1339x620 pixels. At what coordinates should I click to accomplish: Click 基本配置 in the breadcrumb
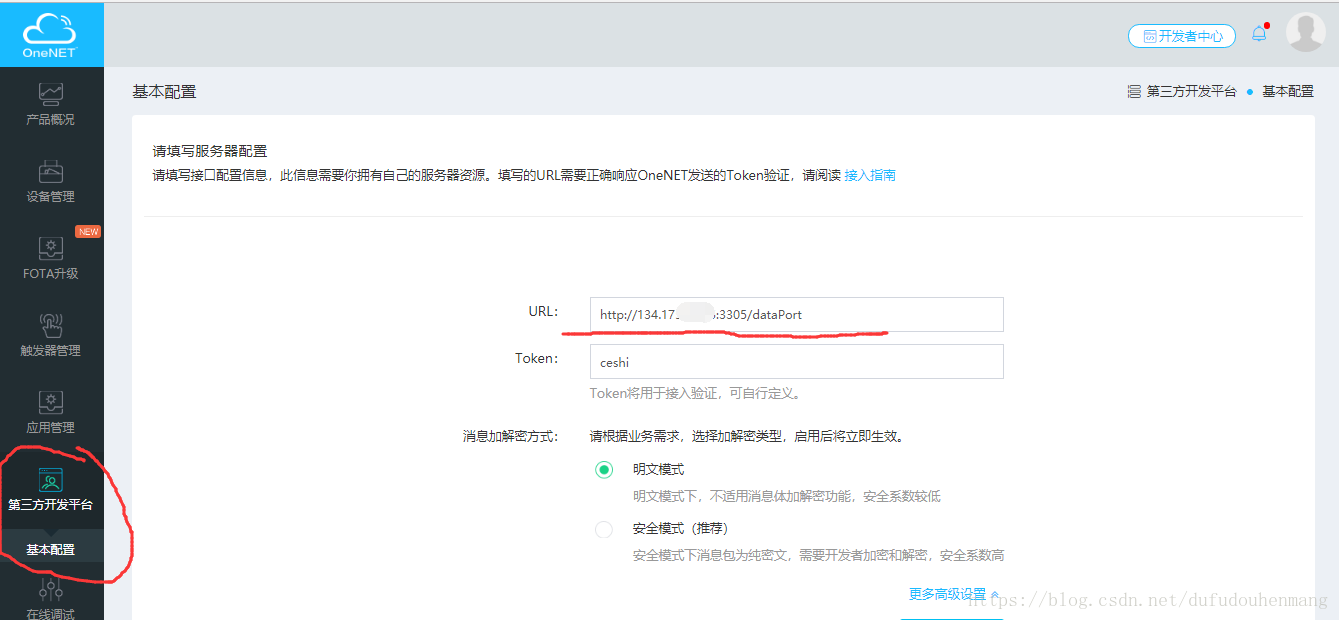(x=1288, y=91)
